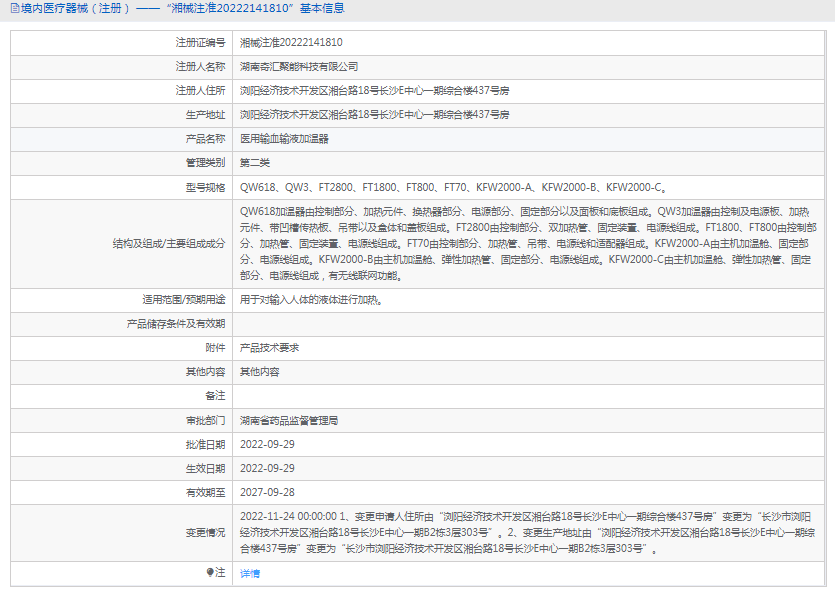
Task: Select expiry date 2027-09-28
Action: tap(267, 492)
